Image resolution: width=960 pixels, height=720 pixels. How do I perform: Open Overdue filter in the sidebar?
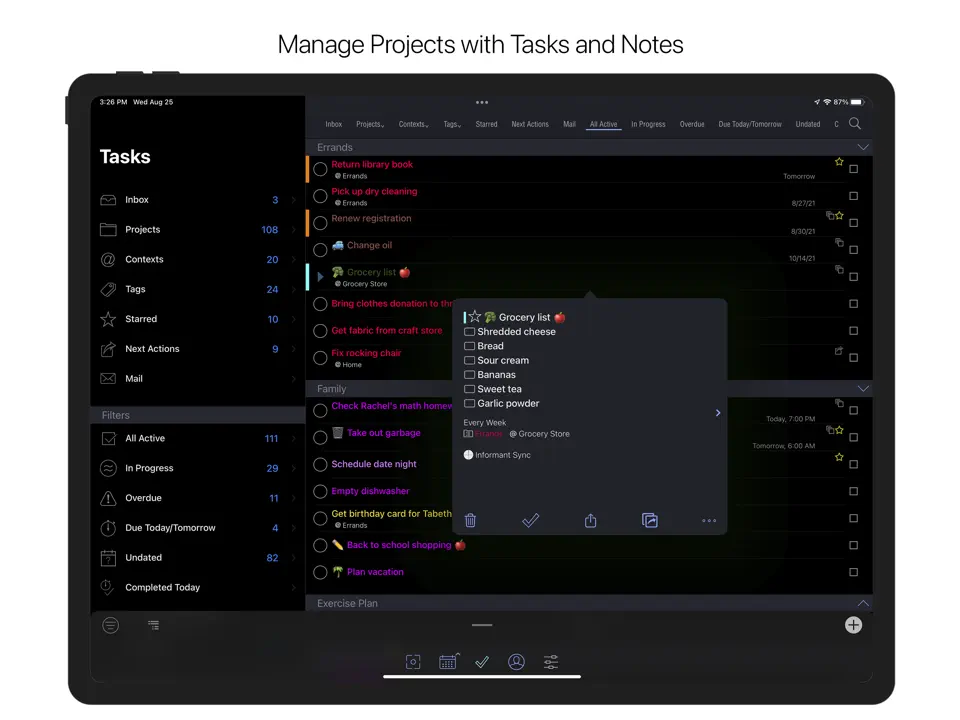[143, 498]
